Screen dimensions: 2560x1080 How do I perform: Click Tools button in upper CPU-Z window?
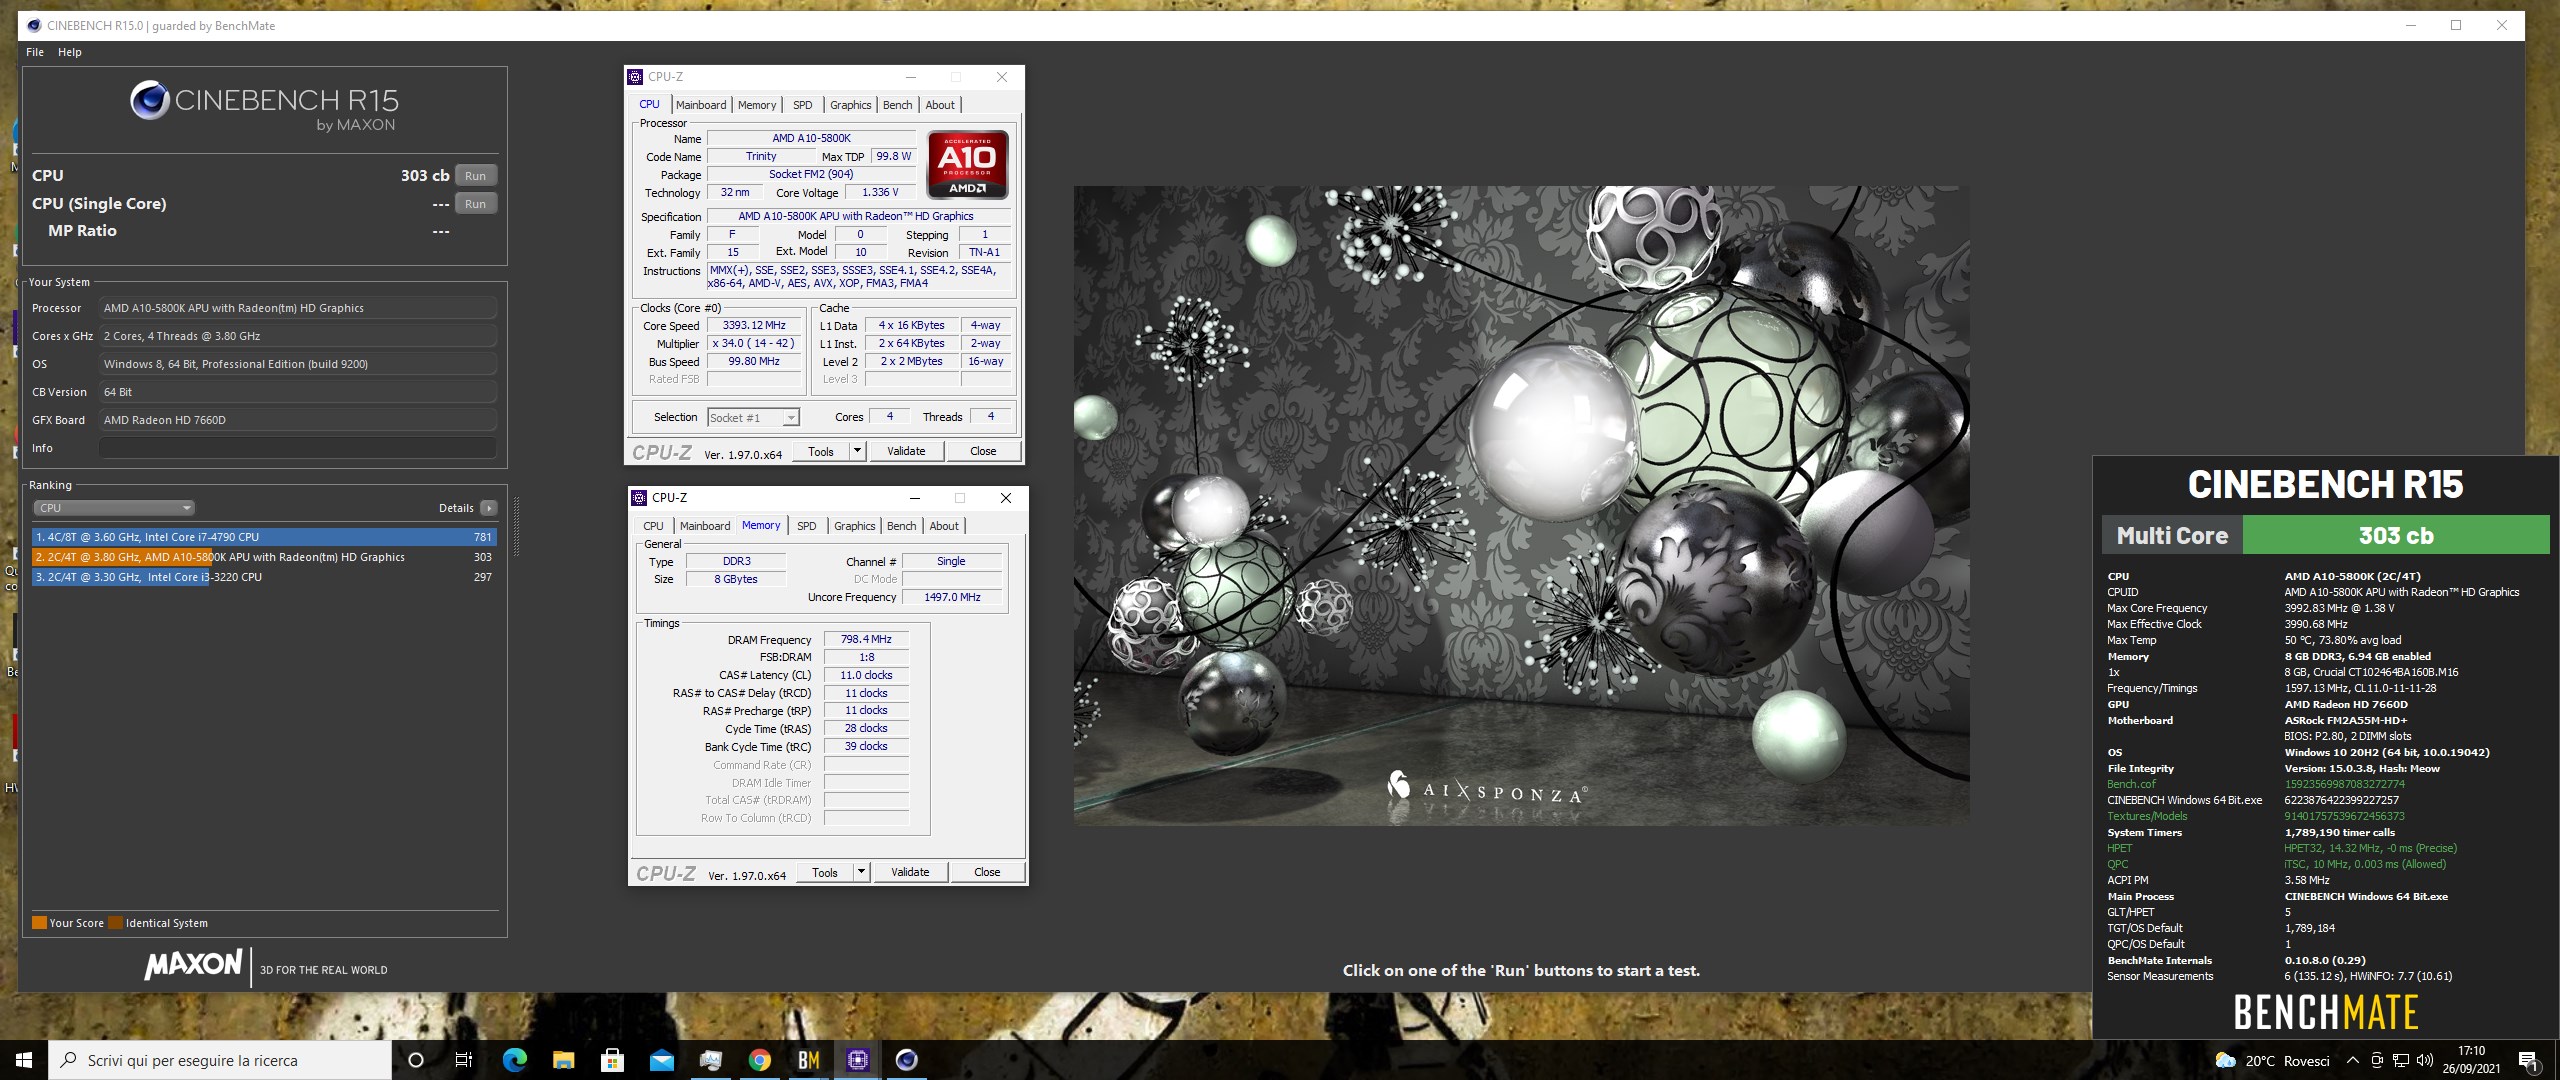[x=821, y=451]
